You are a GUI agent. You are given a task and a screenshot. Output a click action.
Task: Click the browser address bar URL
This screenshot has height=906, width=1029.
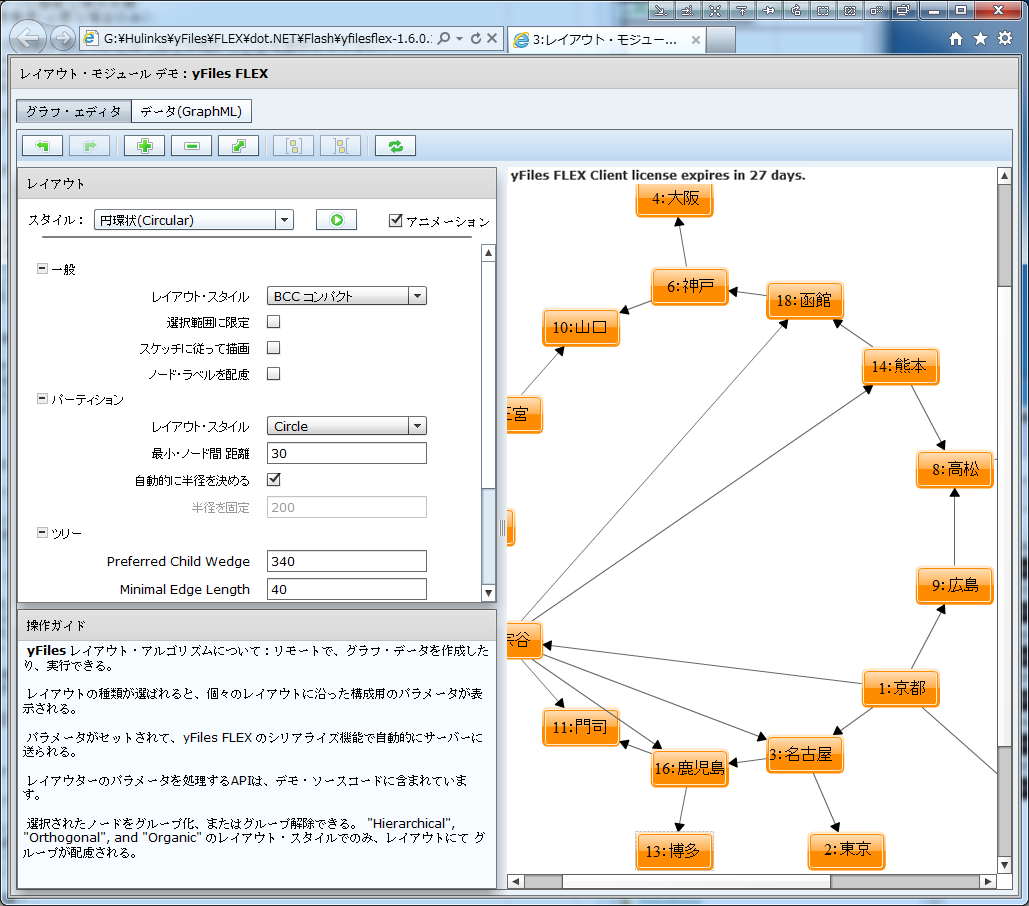pos(268,38)
